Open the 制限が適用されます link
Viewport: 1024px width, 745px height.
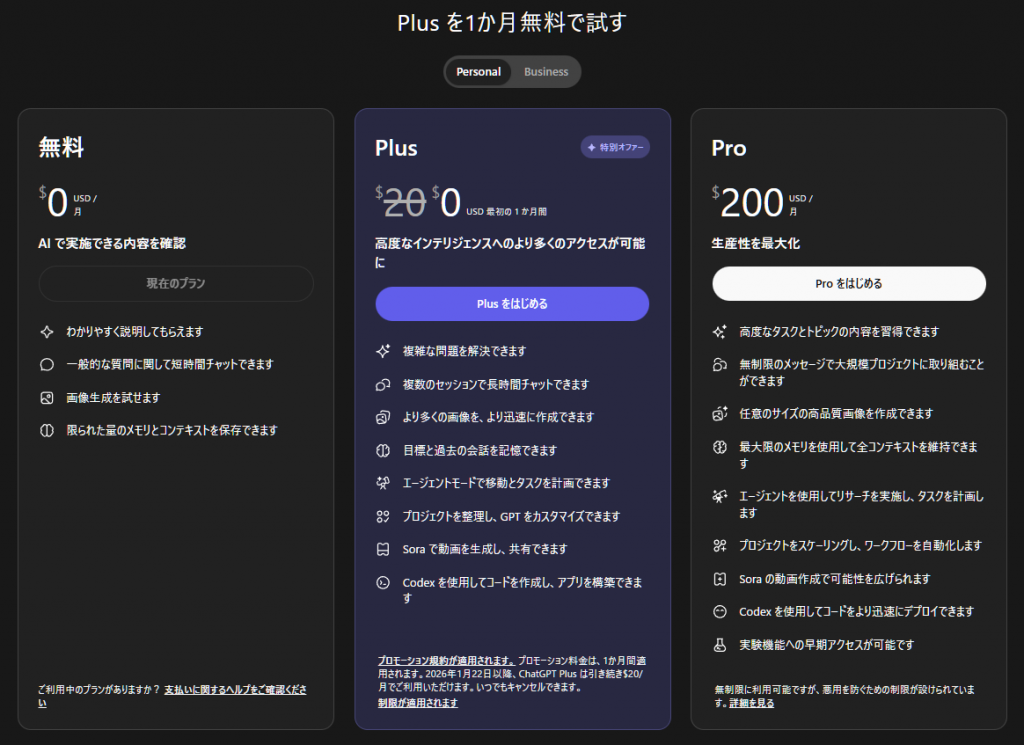[418, 703]
